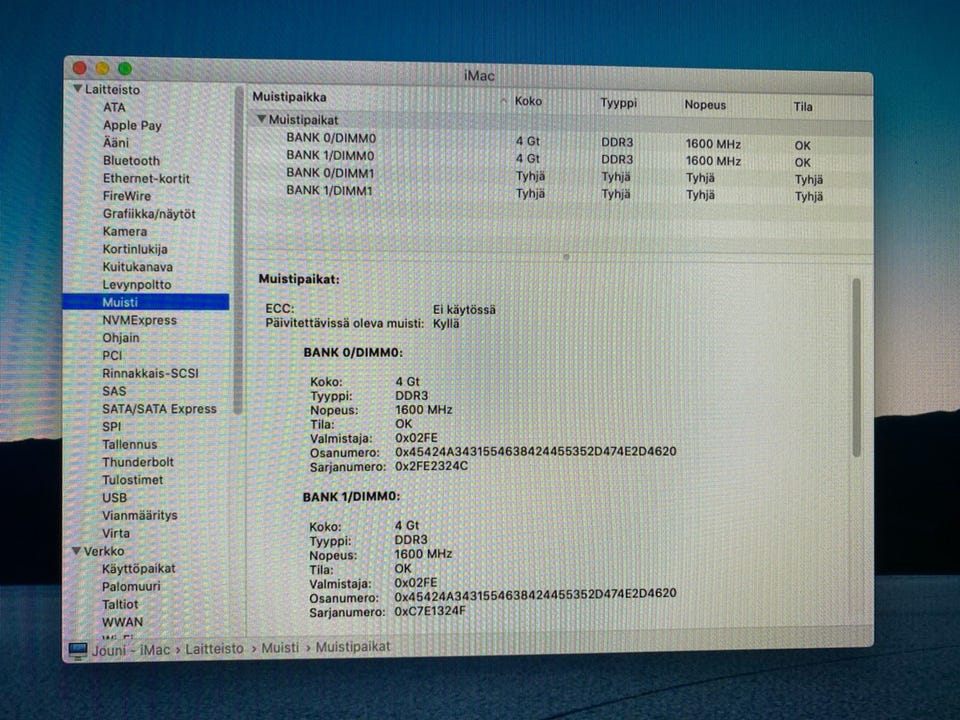960x720 pixels.
Task: Select the BANK 1/DIMM1 table row
Action: (x=560, y=193)
